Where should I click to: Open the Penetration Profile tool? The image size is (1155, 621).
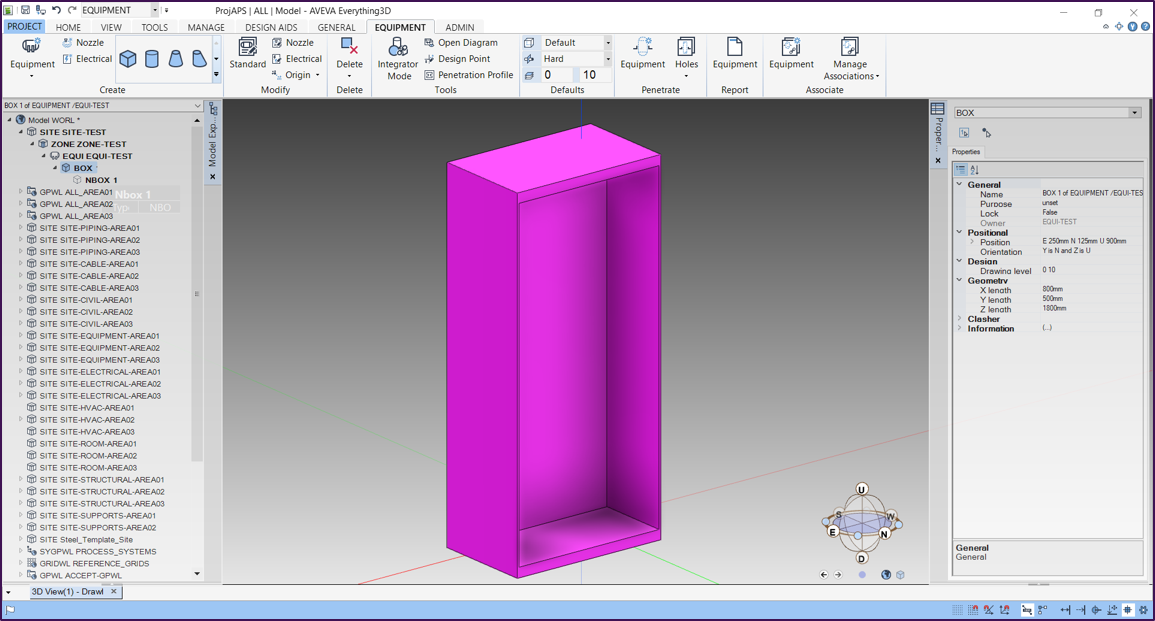(468, 75)
